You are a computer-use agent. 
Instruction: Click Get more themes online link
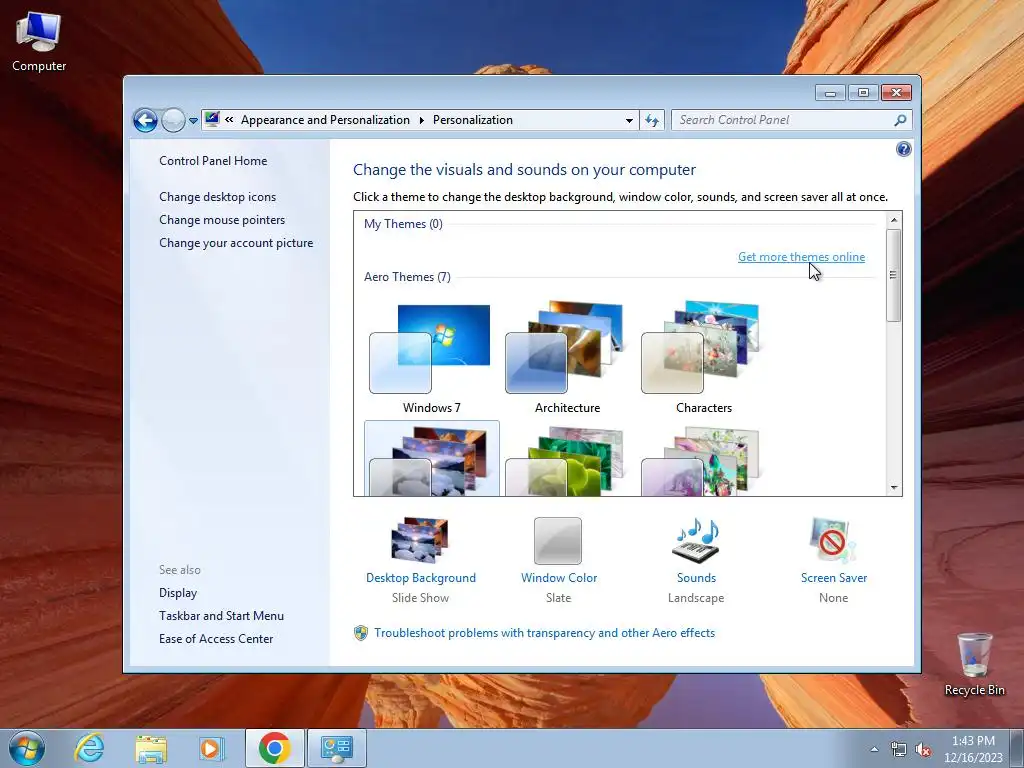click(801, 257)
